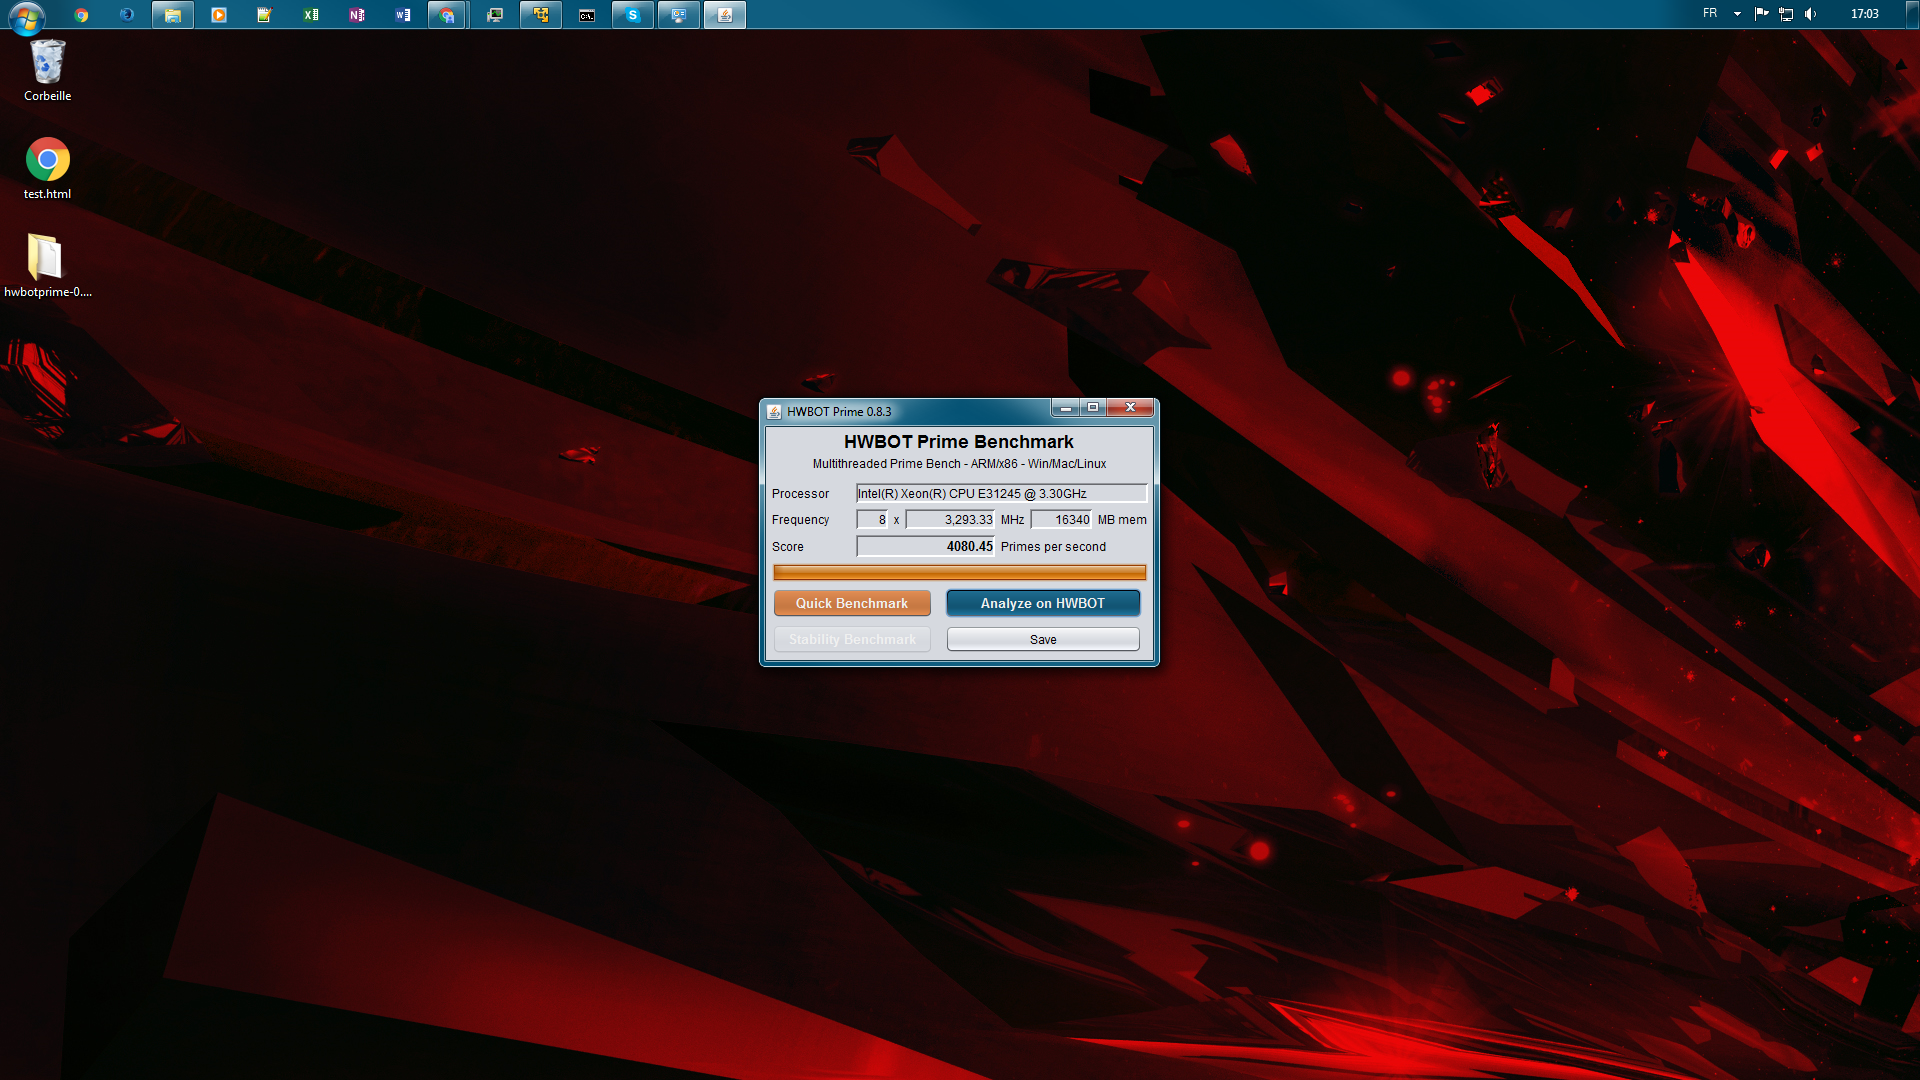The image size is (1920, 1080).
Task: Close the HWBOT Prime window
Action: [x=1130, y=408]
